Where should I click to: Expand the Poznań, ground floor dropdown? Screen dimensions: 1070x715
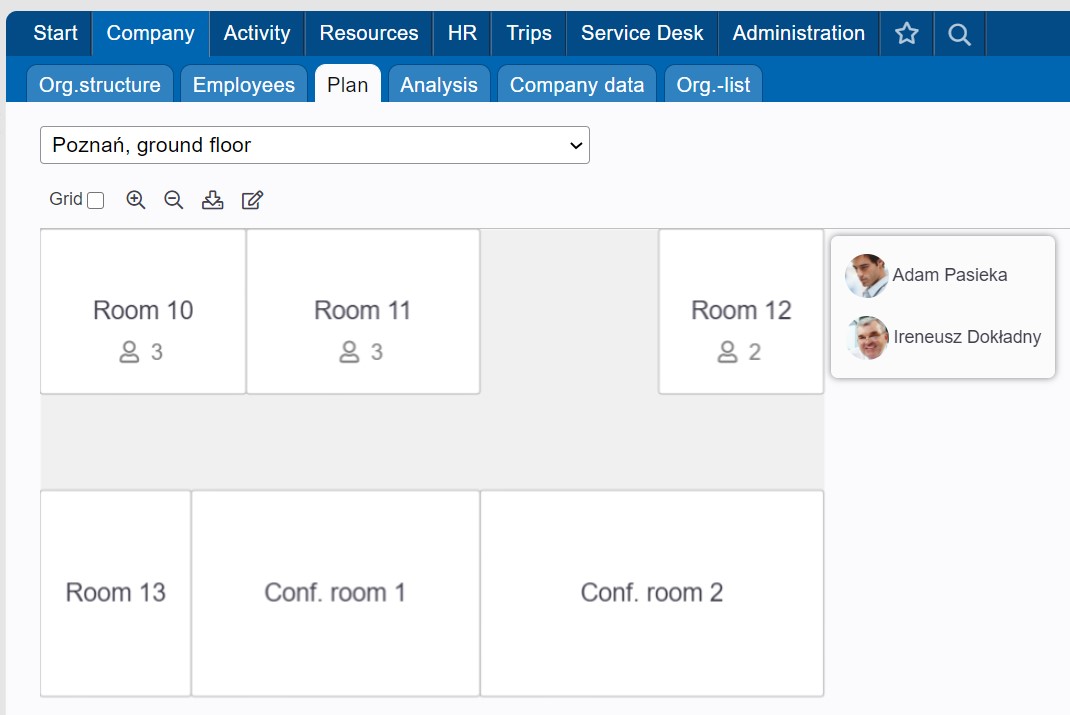click(315, 145)
